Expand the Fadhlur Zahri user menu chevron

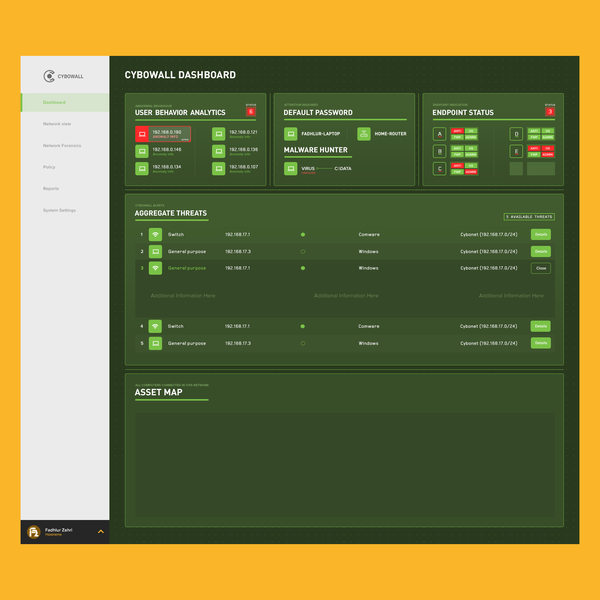101,532
